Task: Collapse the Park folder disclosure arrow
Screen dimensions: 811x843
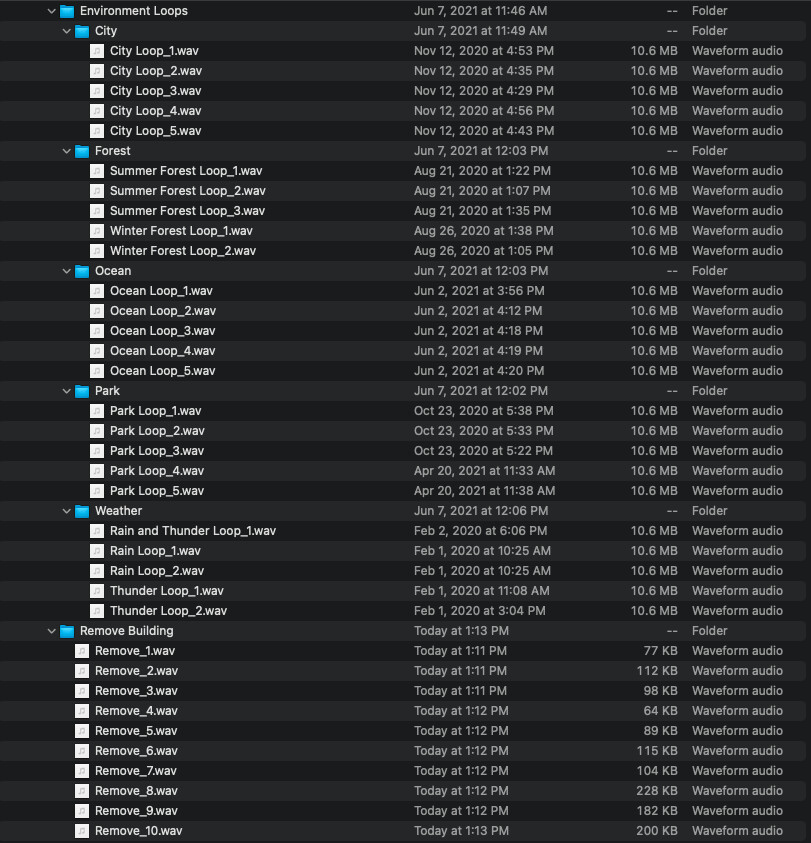Action: (66, 391)
